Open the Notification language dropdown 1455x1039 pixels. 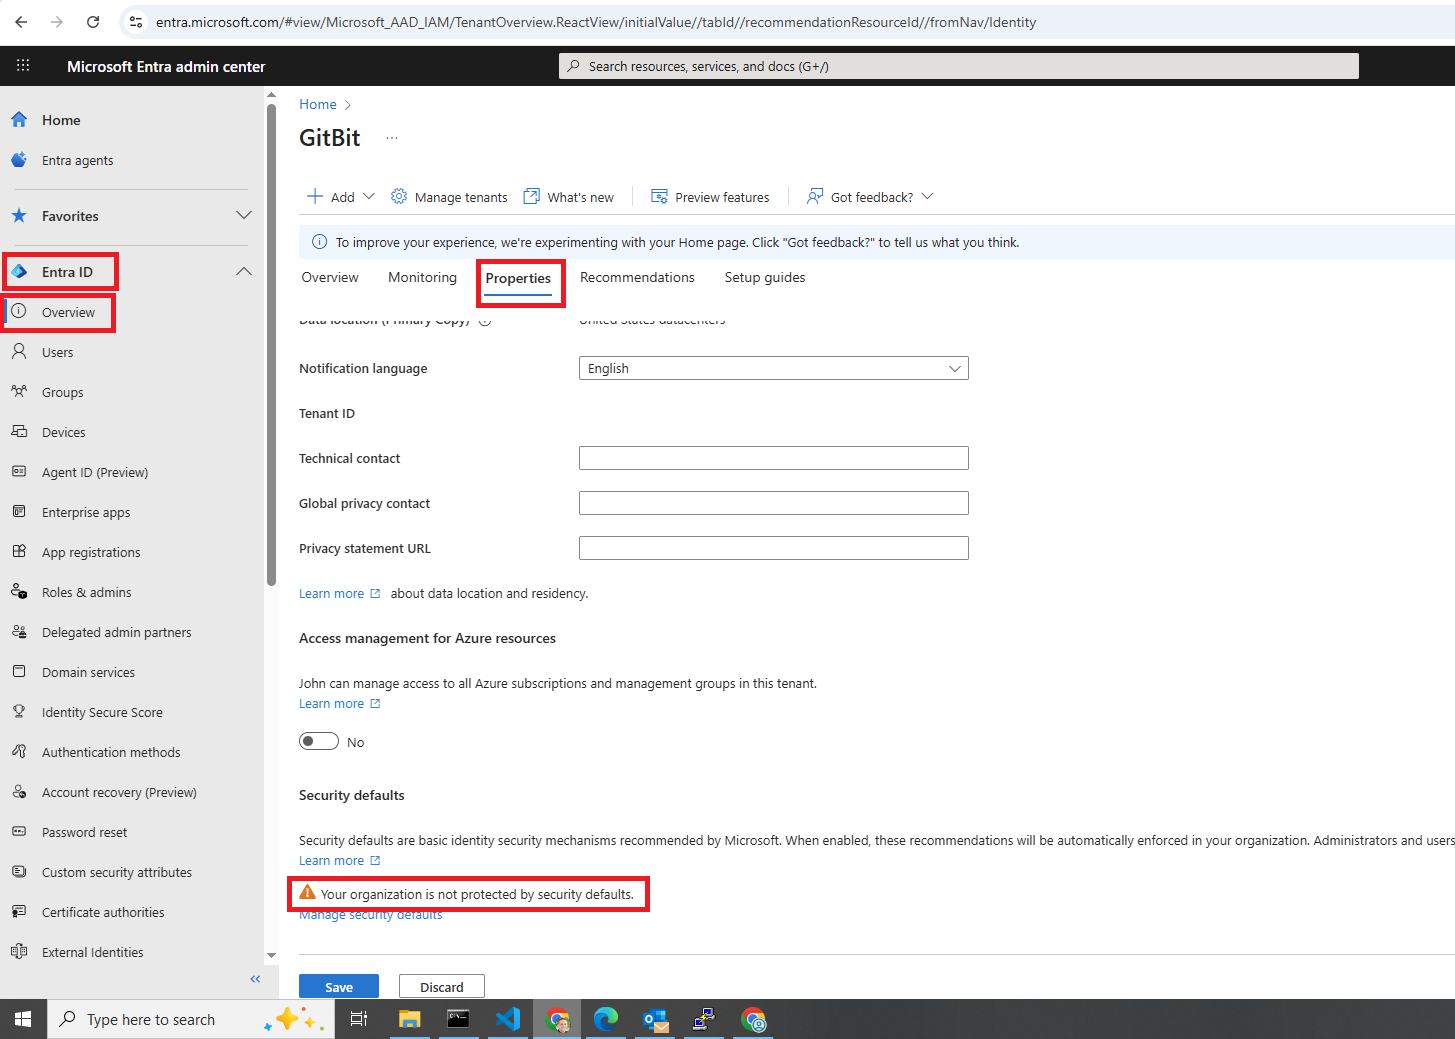(772, 368)
